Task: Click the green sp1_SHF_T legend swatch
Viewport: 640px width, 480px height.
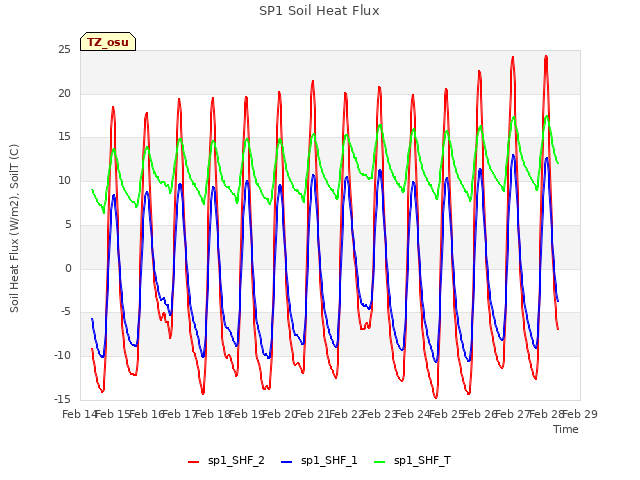Action: click(x=380, y=462)
